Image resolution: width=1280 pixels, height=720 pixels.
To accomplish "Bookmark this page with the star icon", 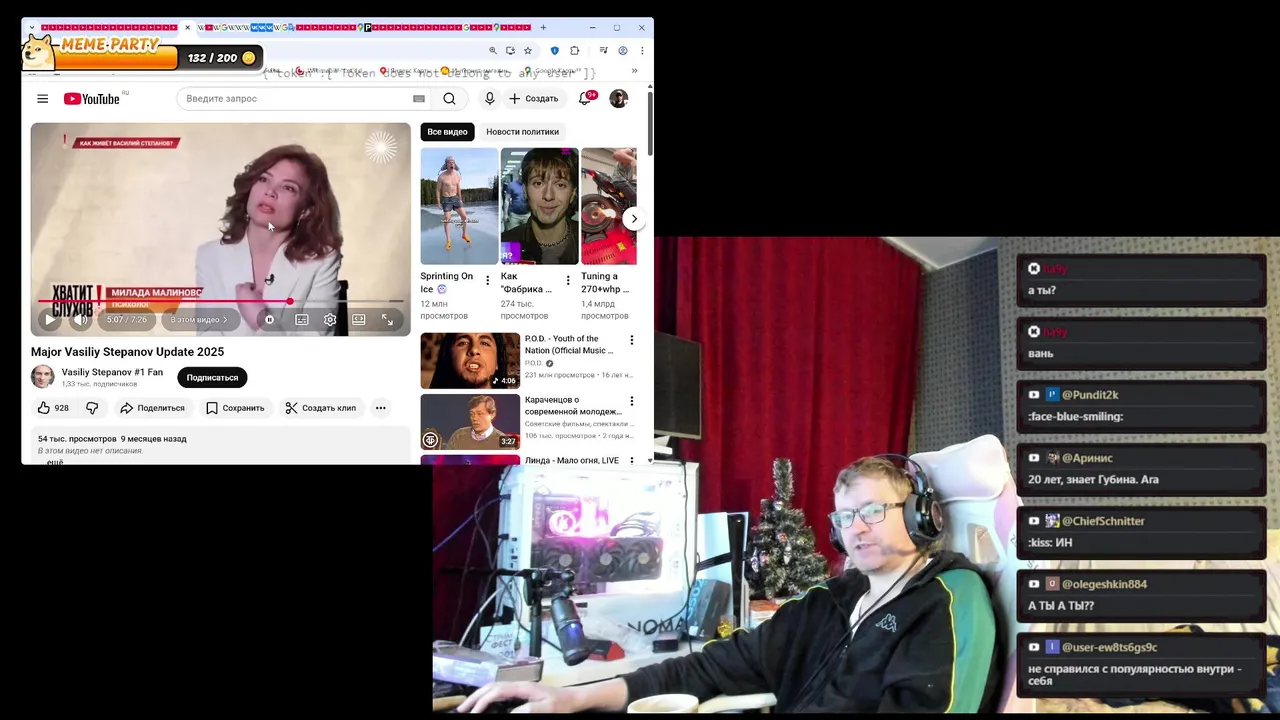I will tap(527, 50).
